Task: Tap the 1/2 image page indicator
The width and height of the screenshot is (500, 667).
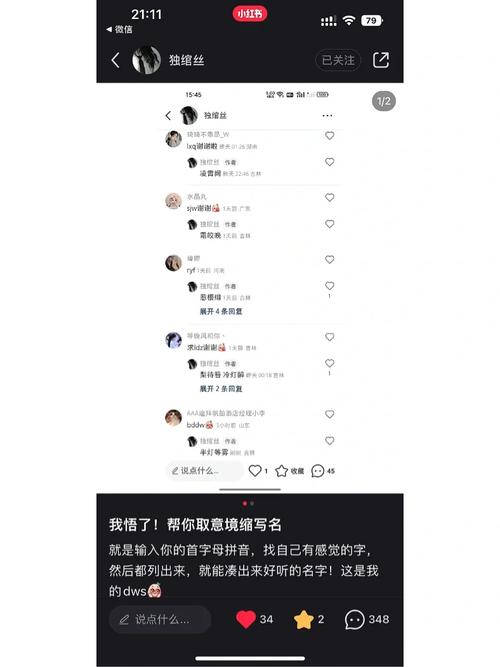Action: pos(384,101)
